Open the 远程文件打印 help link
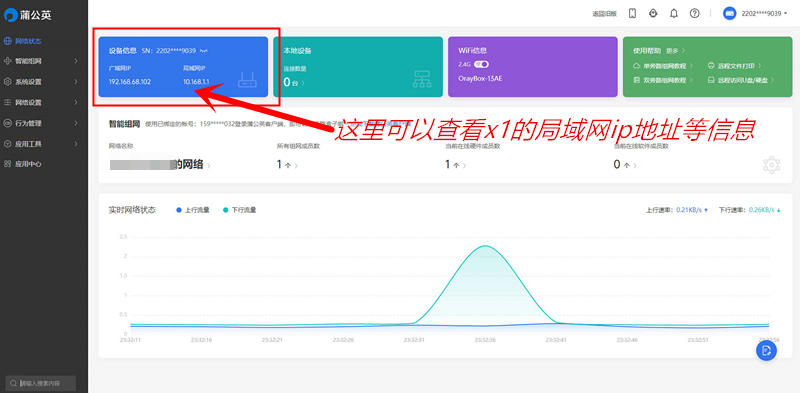The image size is (800, 393). click(x=735, y=66)
